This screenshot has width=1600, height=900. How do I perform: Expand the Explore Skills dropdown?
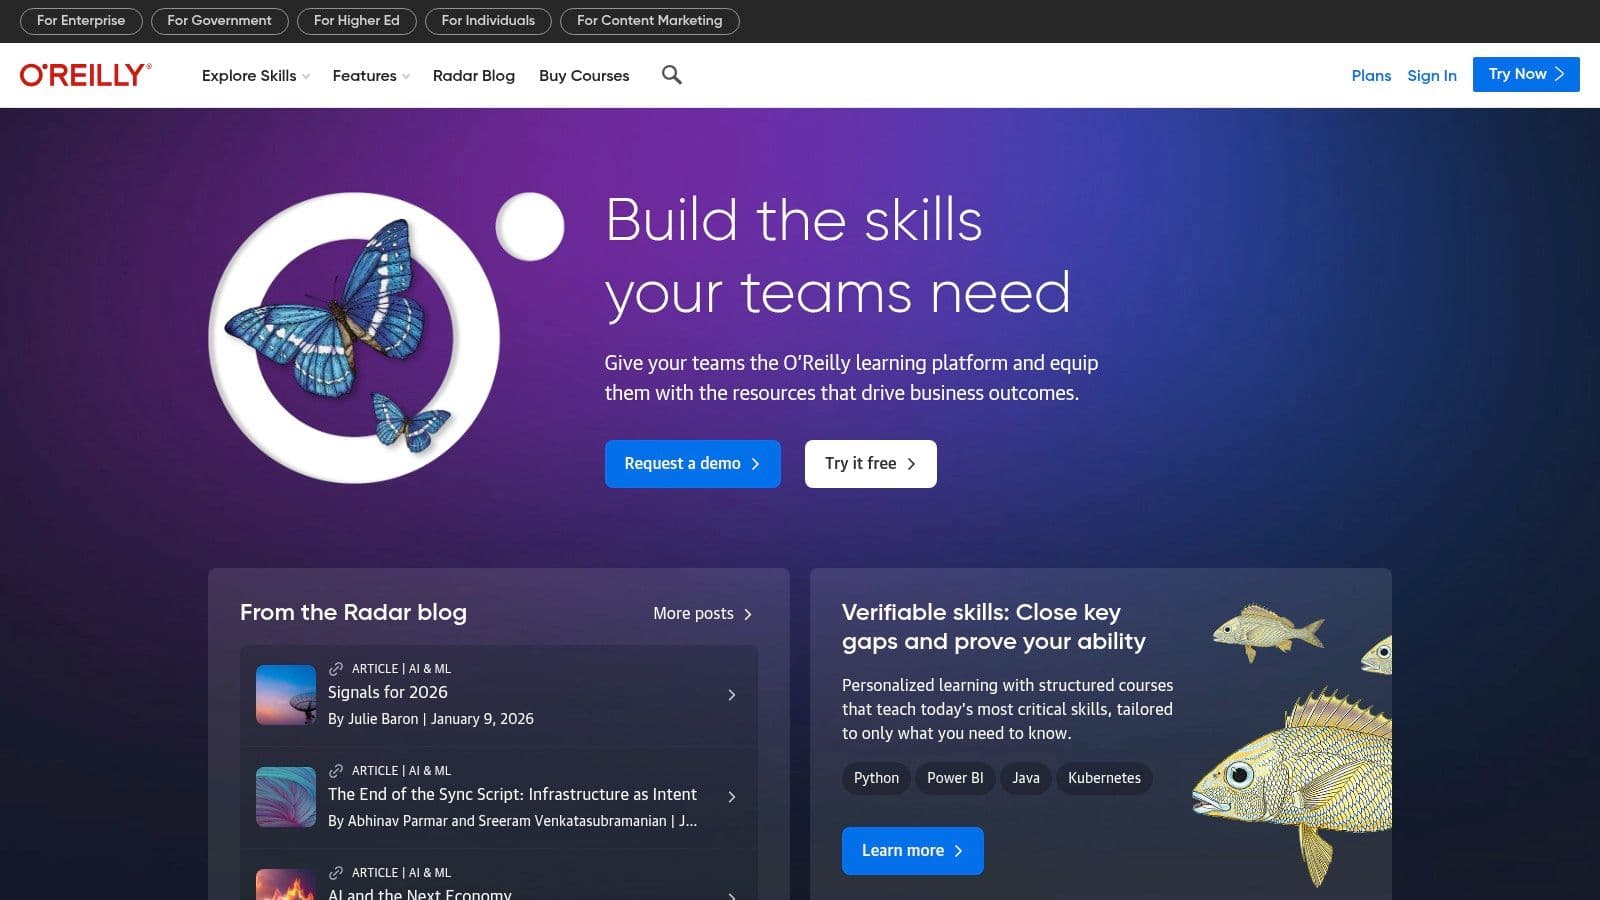click(256, 76)
